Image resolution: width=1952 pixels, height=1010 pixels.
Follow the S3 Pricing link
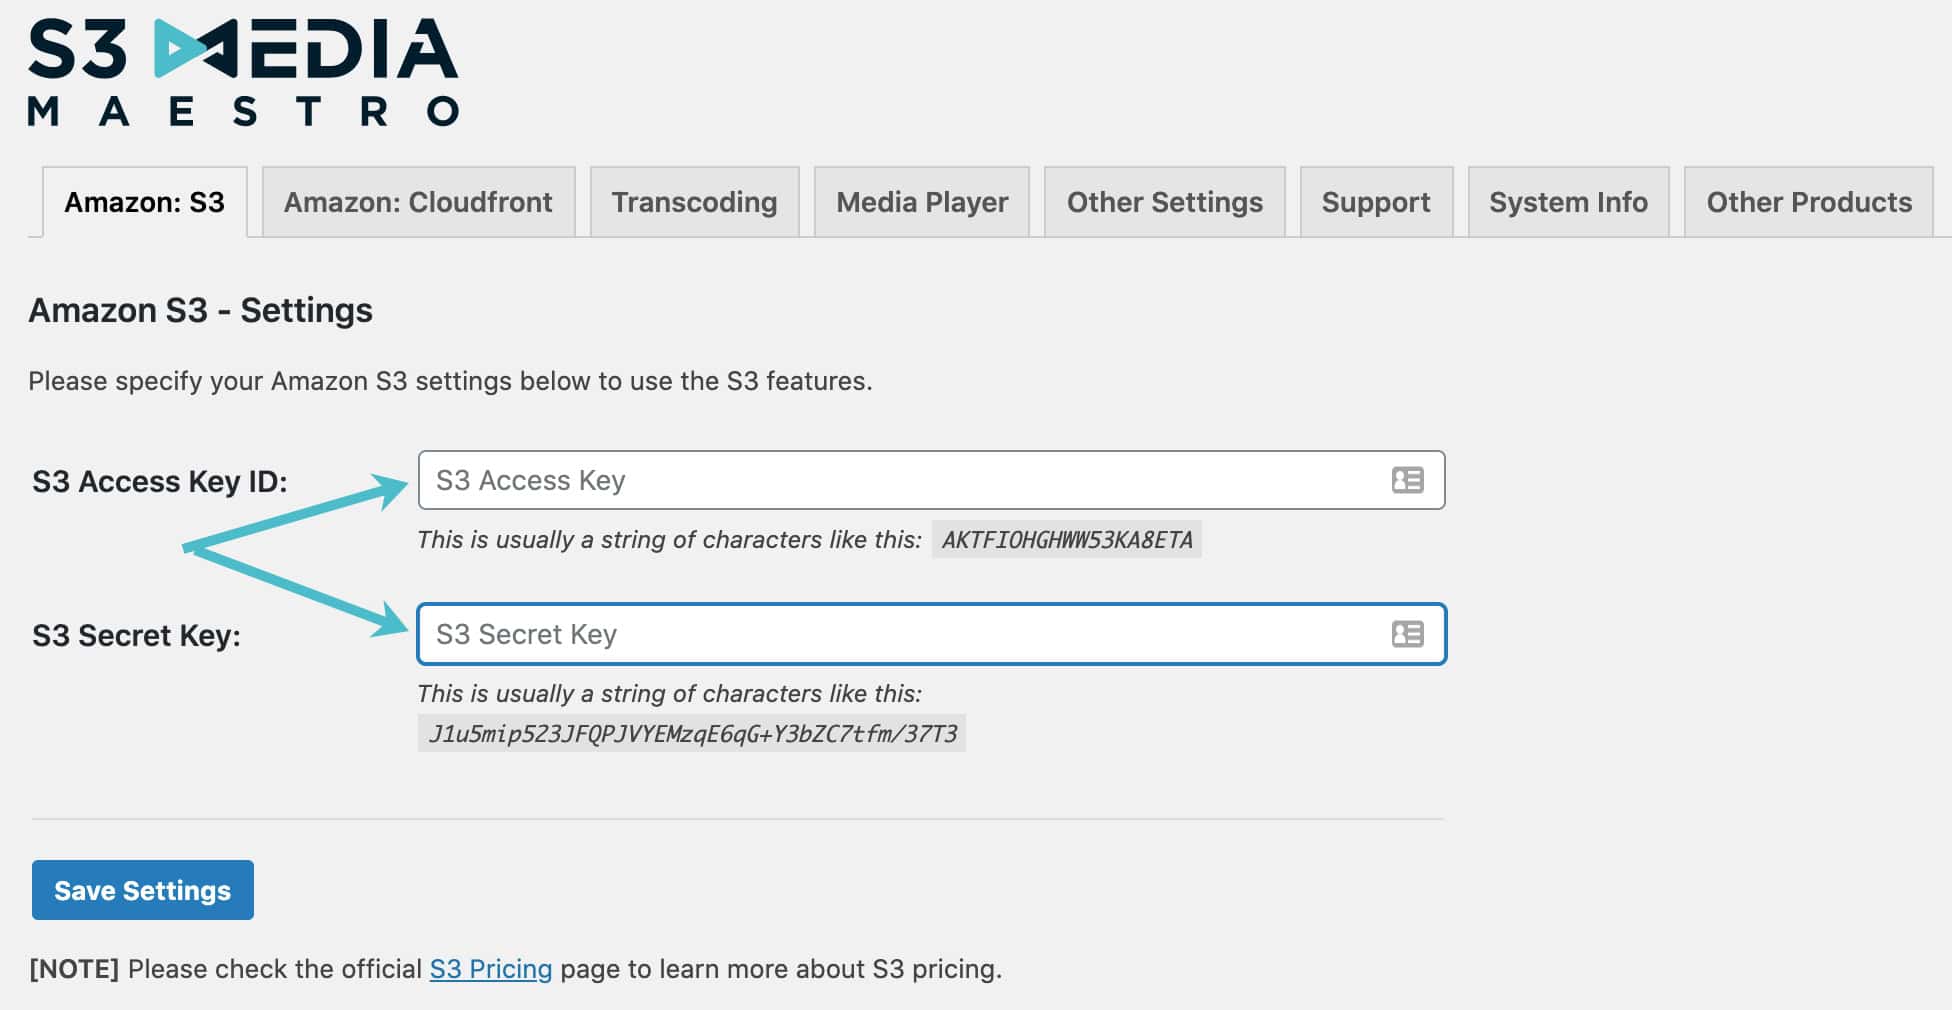tap(490, 969)
